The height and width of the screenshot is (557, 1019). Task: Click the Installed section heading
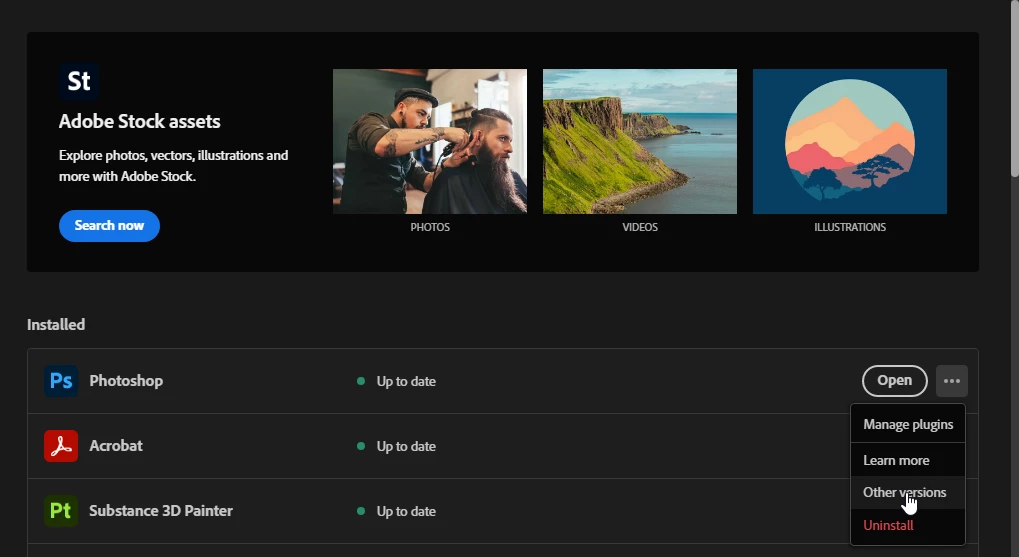(x=56, y=324)
